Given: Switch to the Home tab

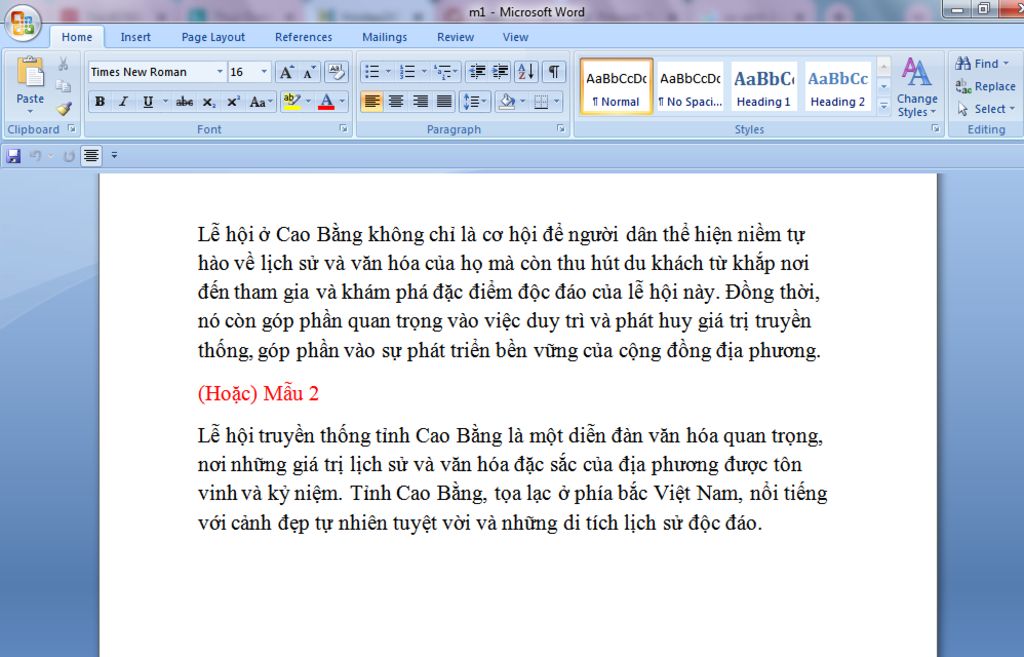Looking at the screenshot, I should tap(76, 37).
